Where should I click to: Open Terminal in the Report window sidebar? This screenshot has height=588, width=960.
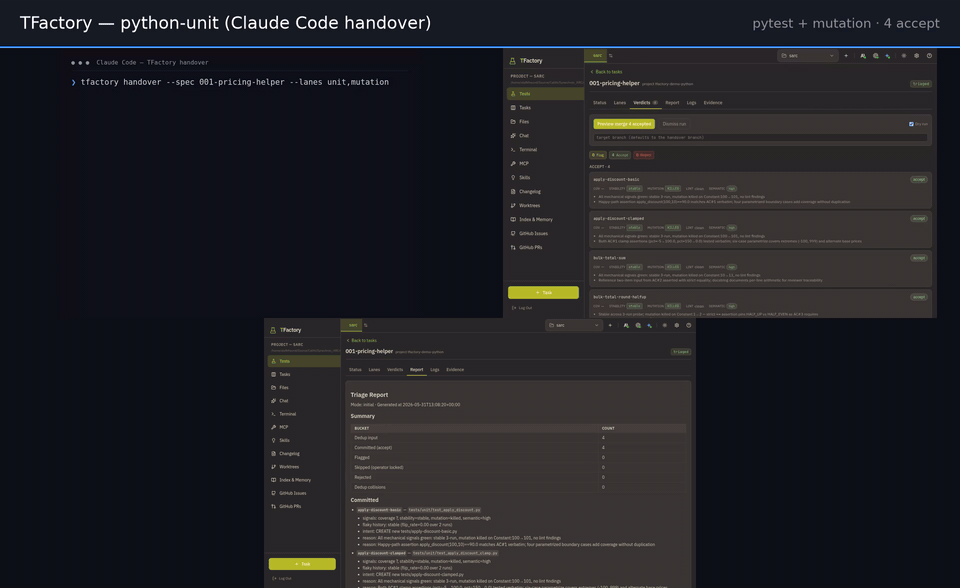point(304,414)
